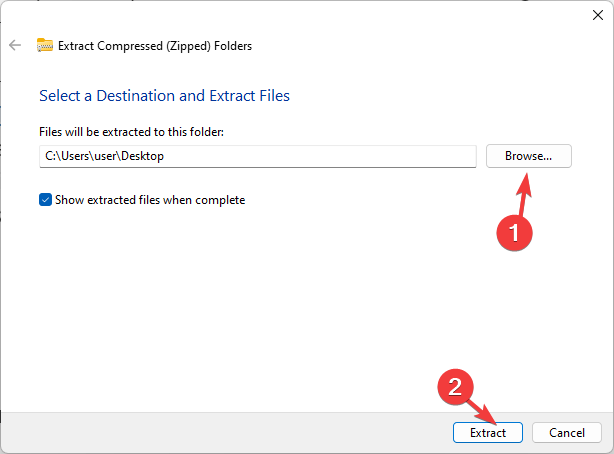
Task: Click the zipped folder icon beside the title
Action: pyautogui.click(x=45, y=45)
